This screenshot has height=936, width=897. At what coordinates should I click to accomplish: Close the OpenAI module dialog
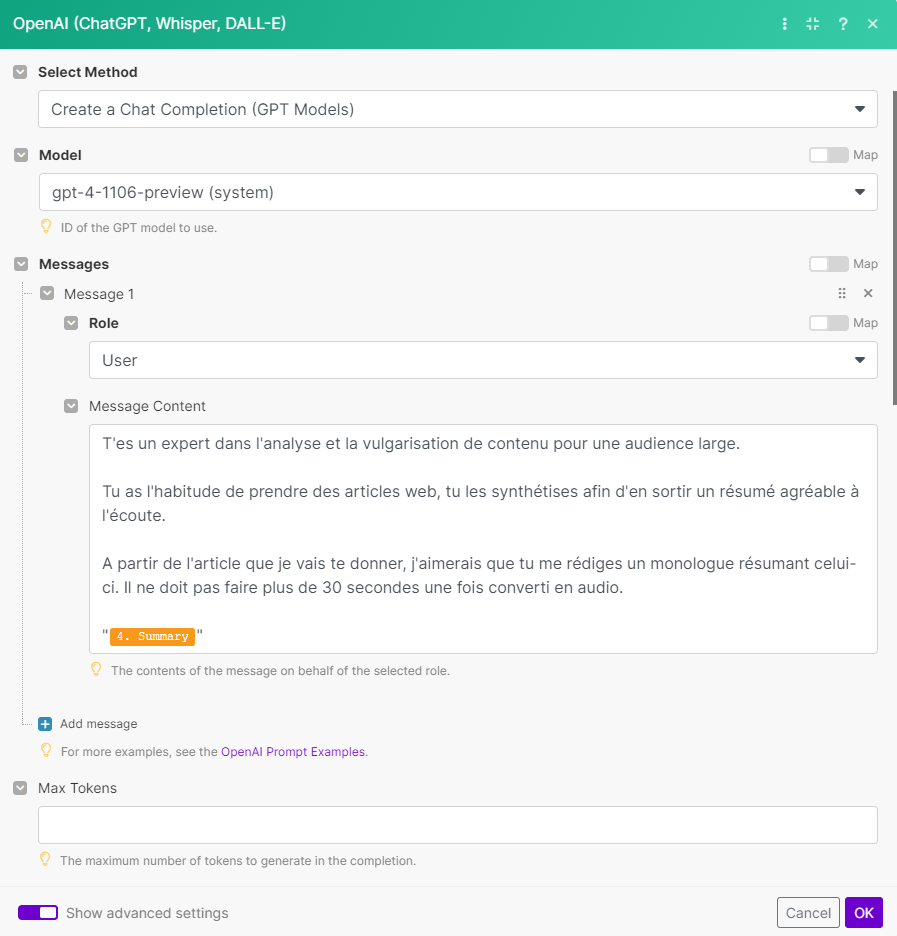click(873, 24)
